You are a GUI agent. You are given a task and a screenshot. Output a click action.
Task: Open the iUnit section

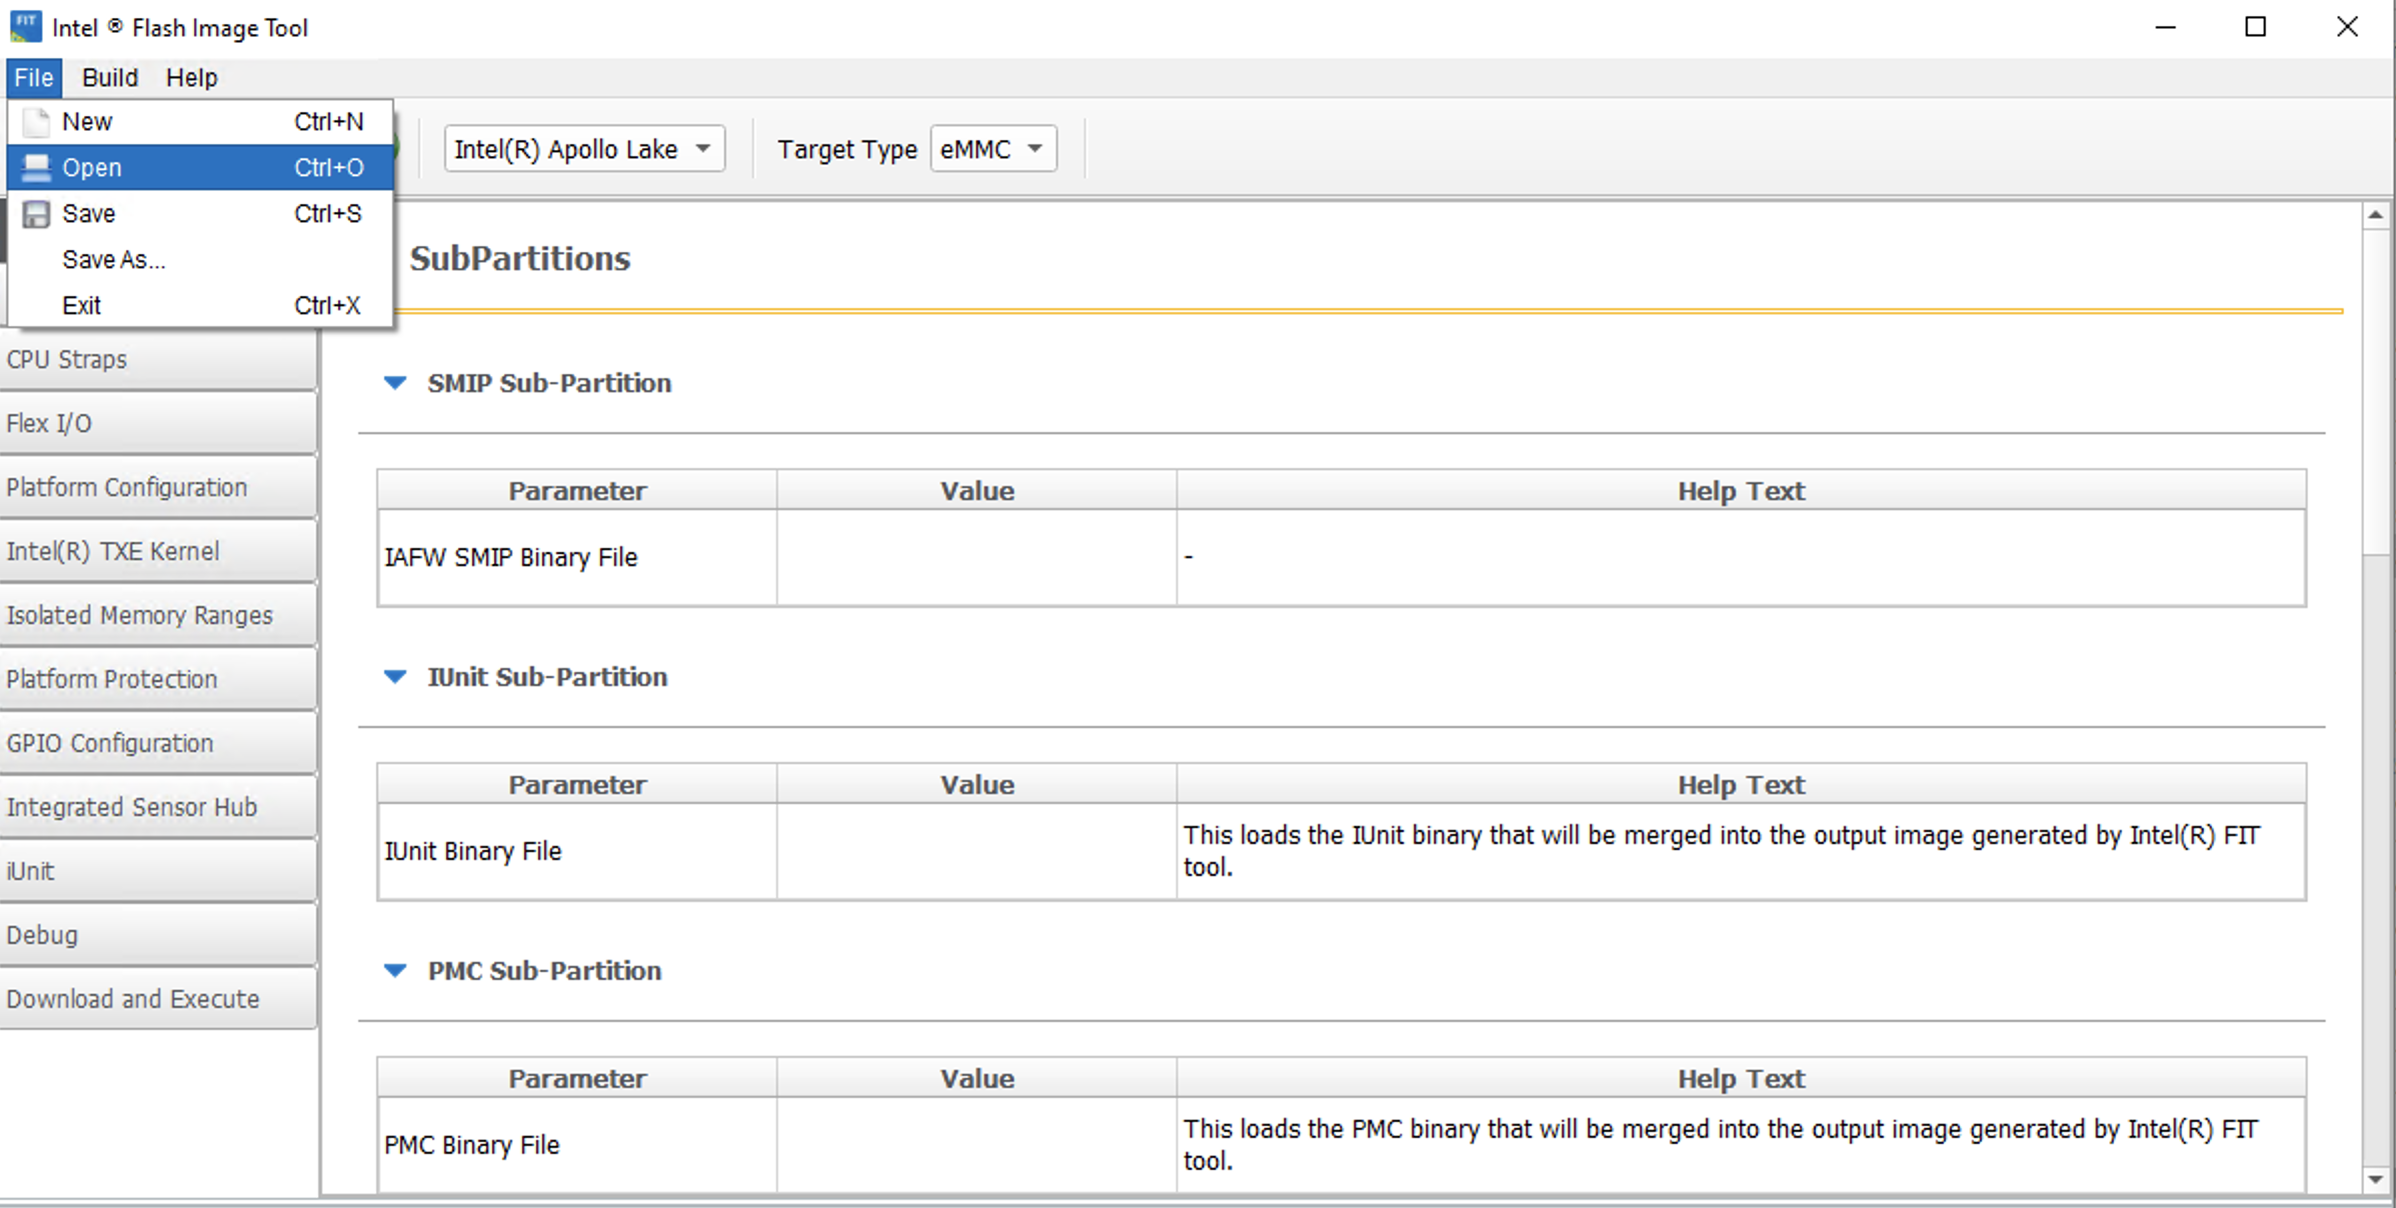tap(158, 872)
